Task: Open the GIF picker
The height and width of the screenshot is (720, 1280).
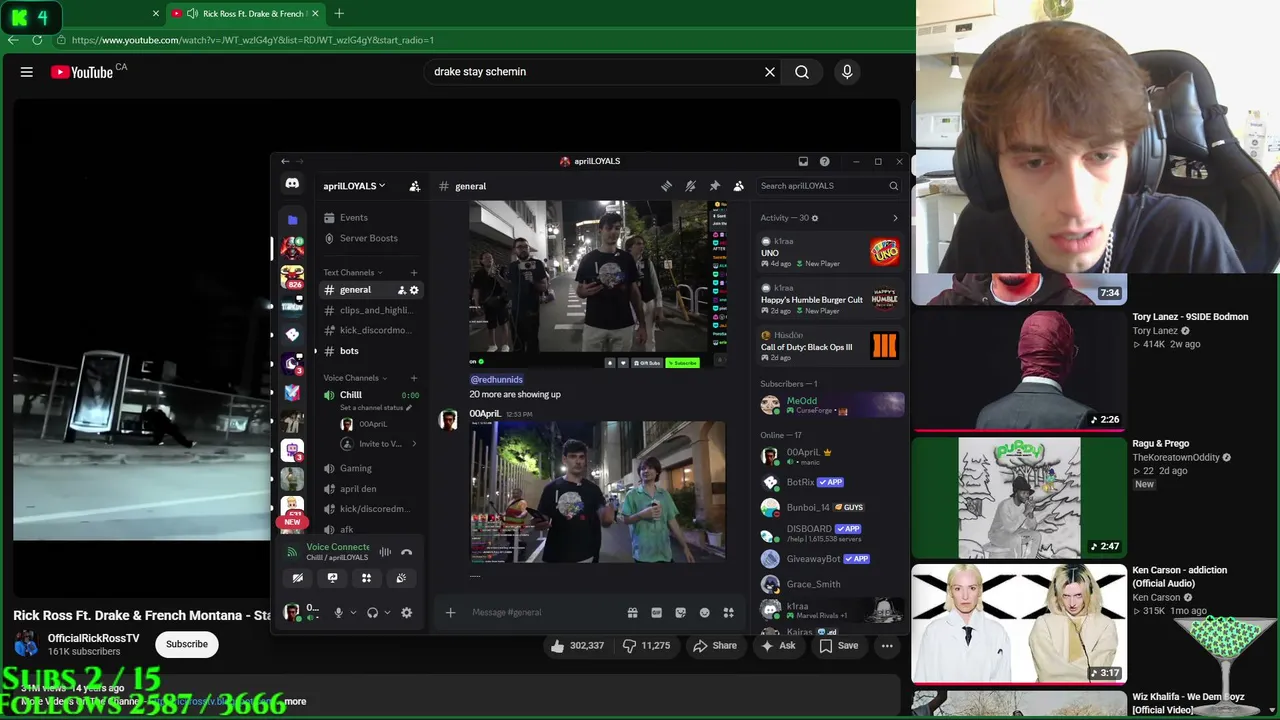Action: (656, 612)
